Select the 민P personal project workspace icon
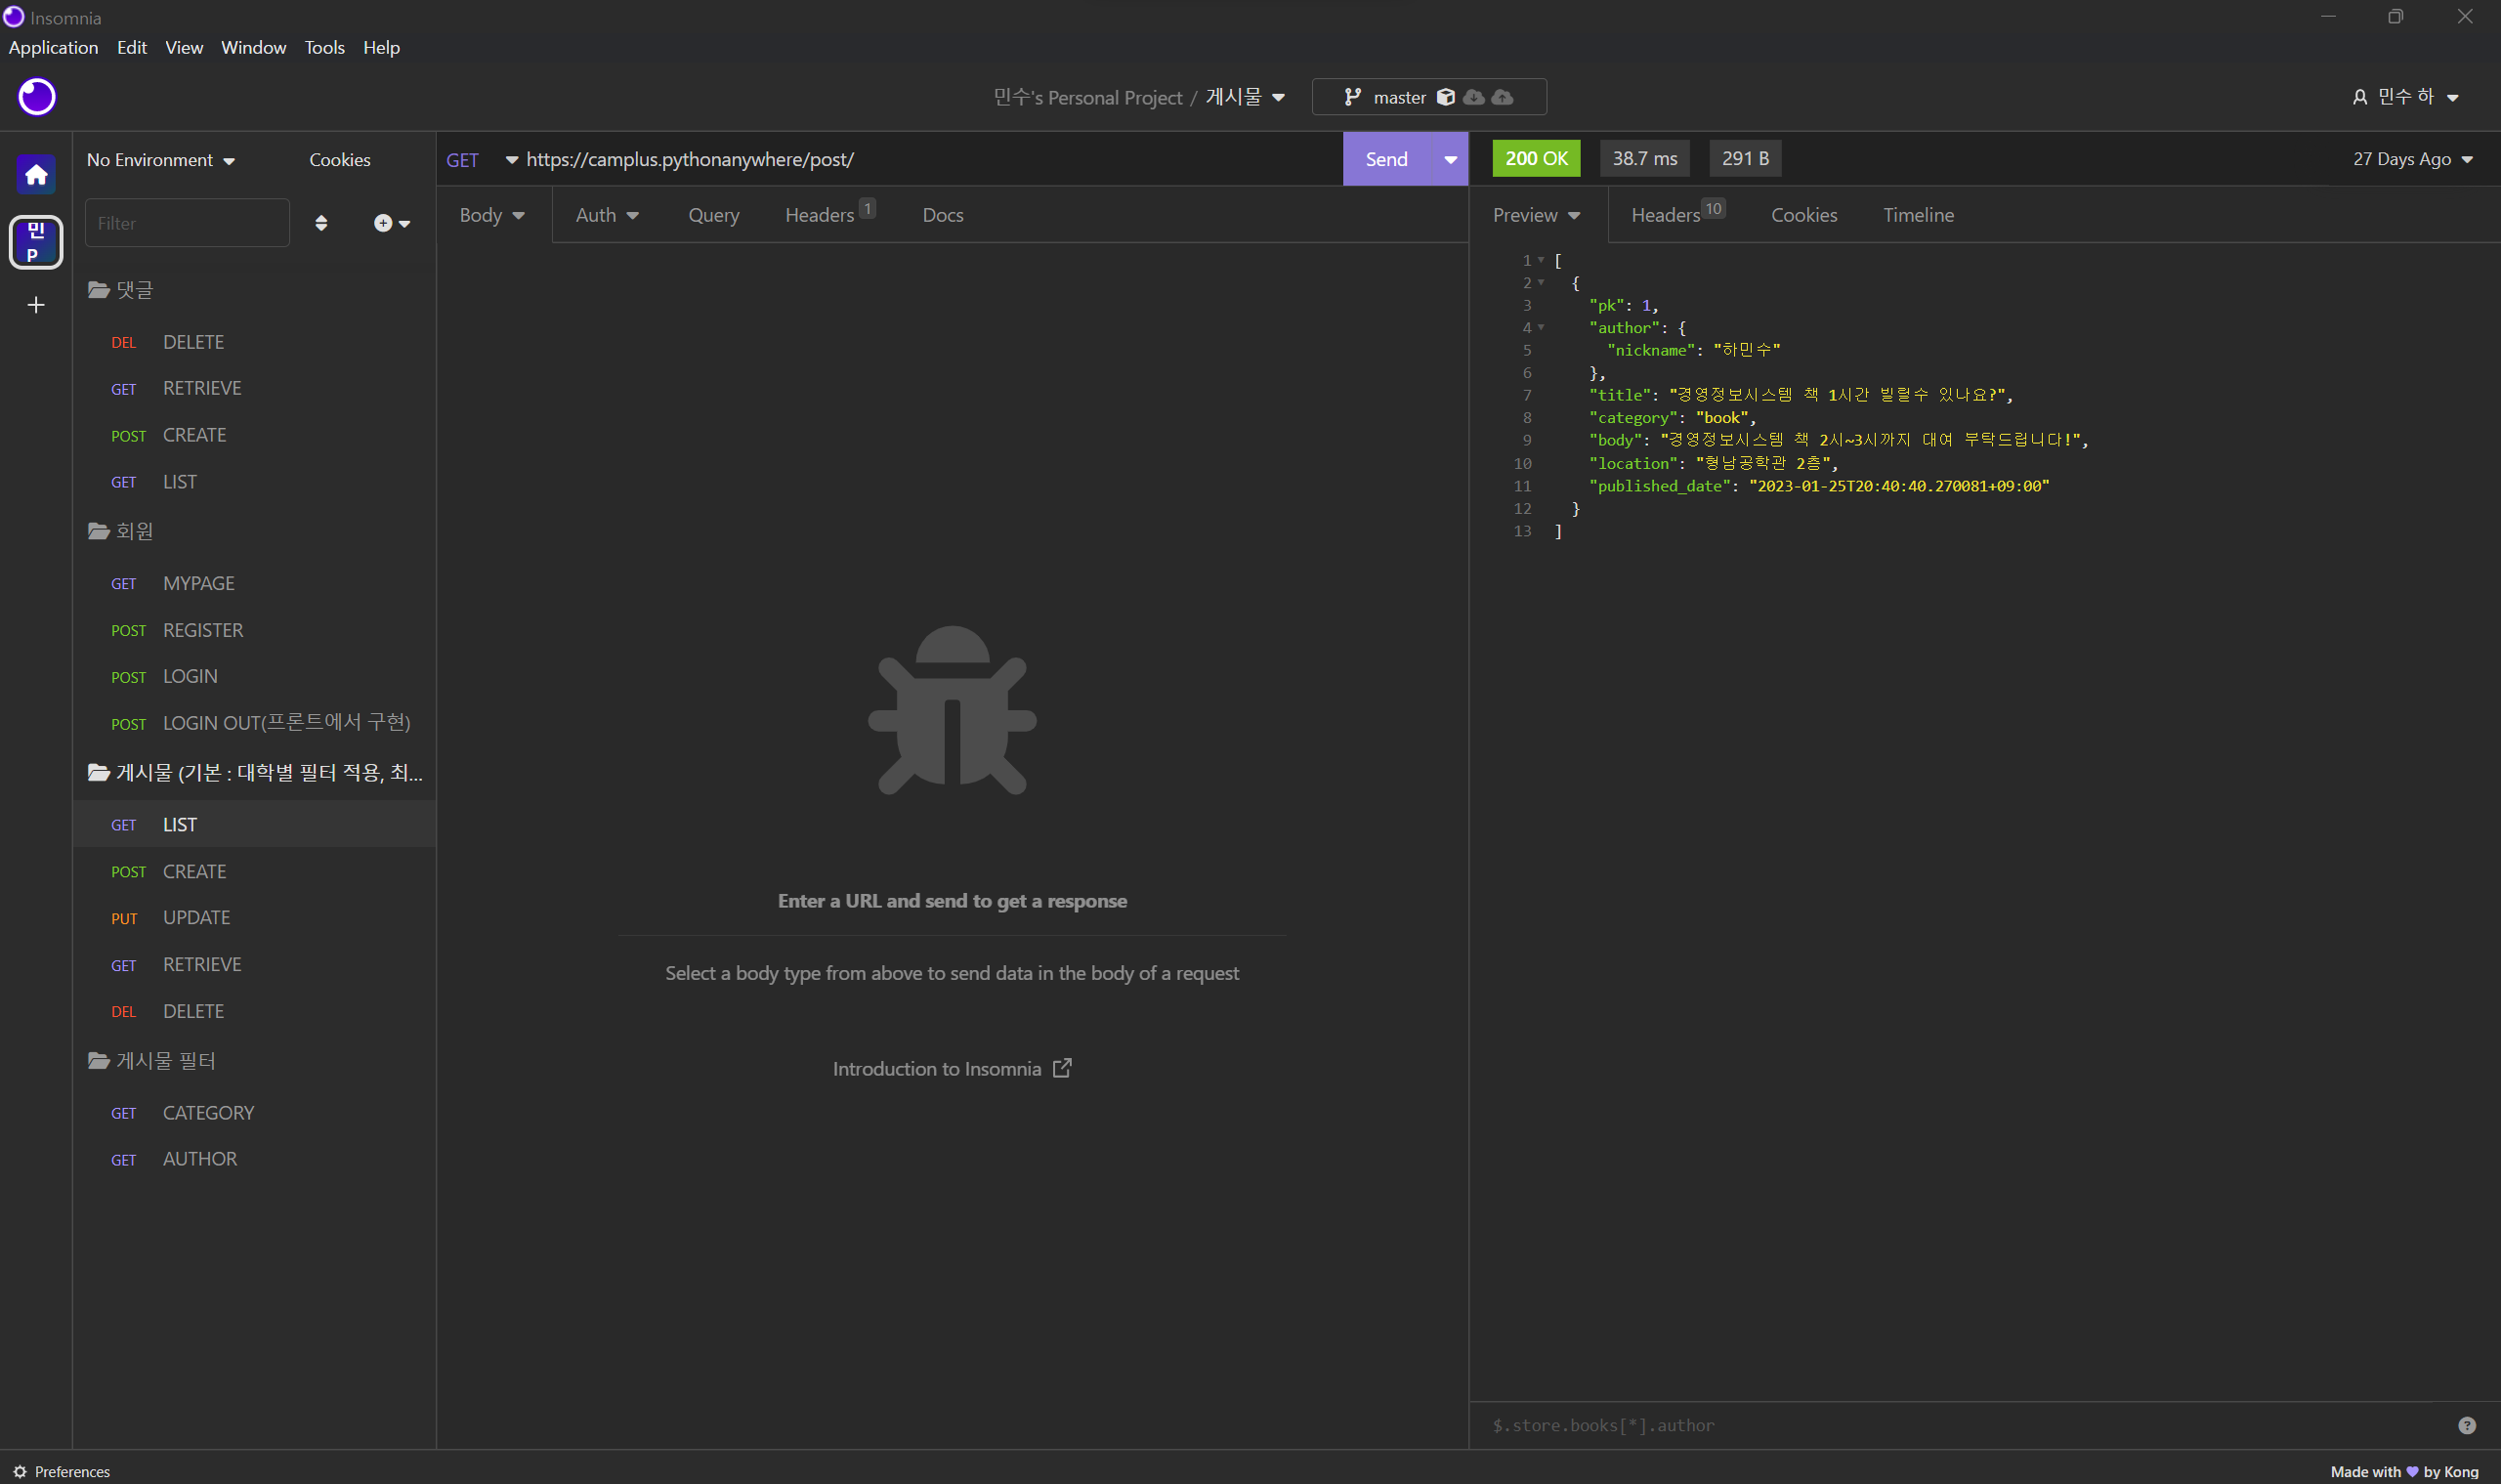This screenshot has height=1484, width=2501. pyautogui.click(x=36, y=242)
